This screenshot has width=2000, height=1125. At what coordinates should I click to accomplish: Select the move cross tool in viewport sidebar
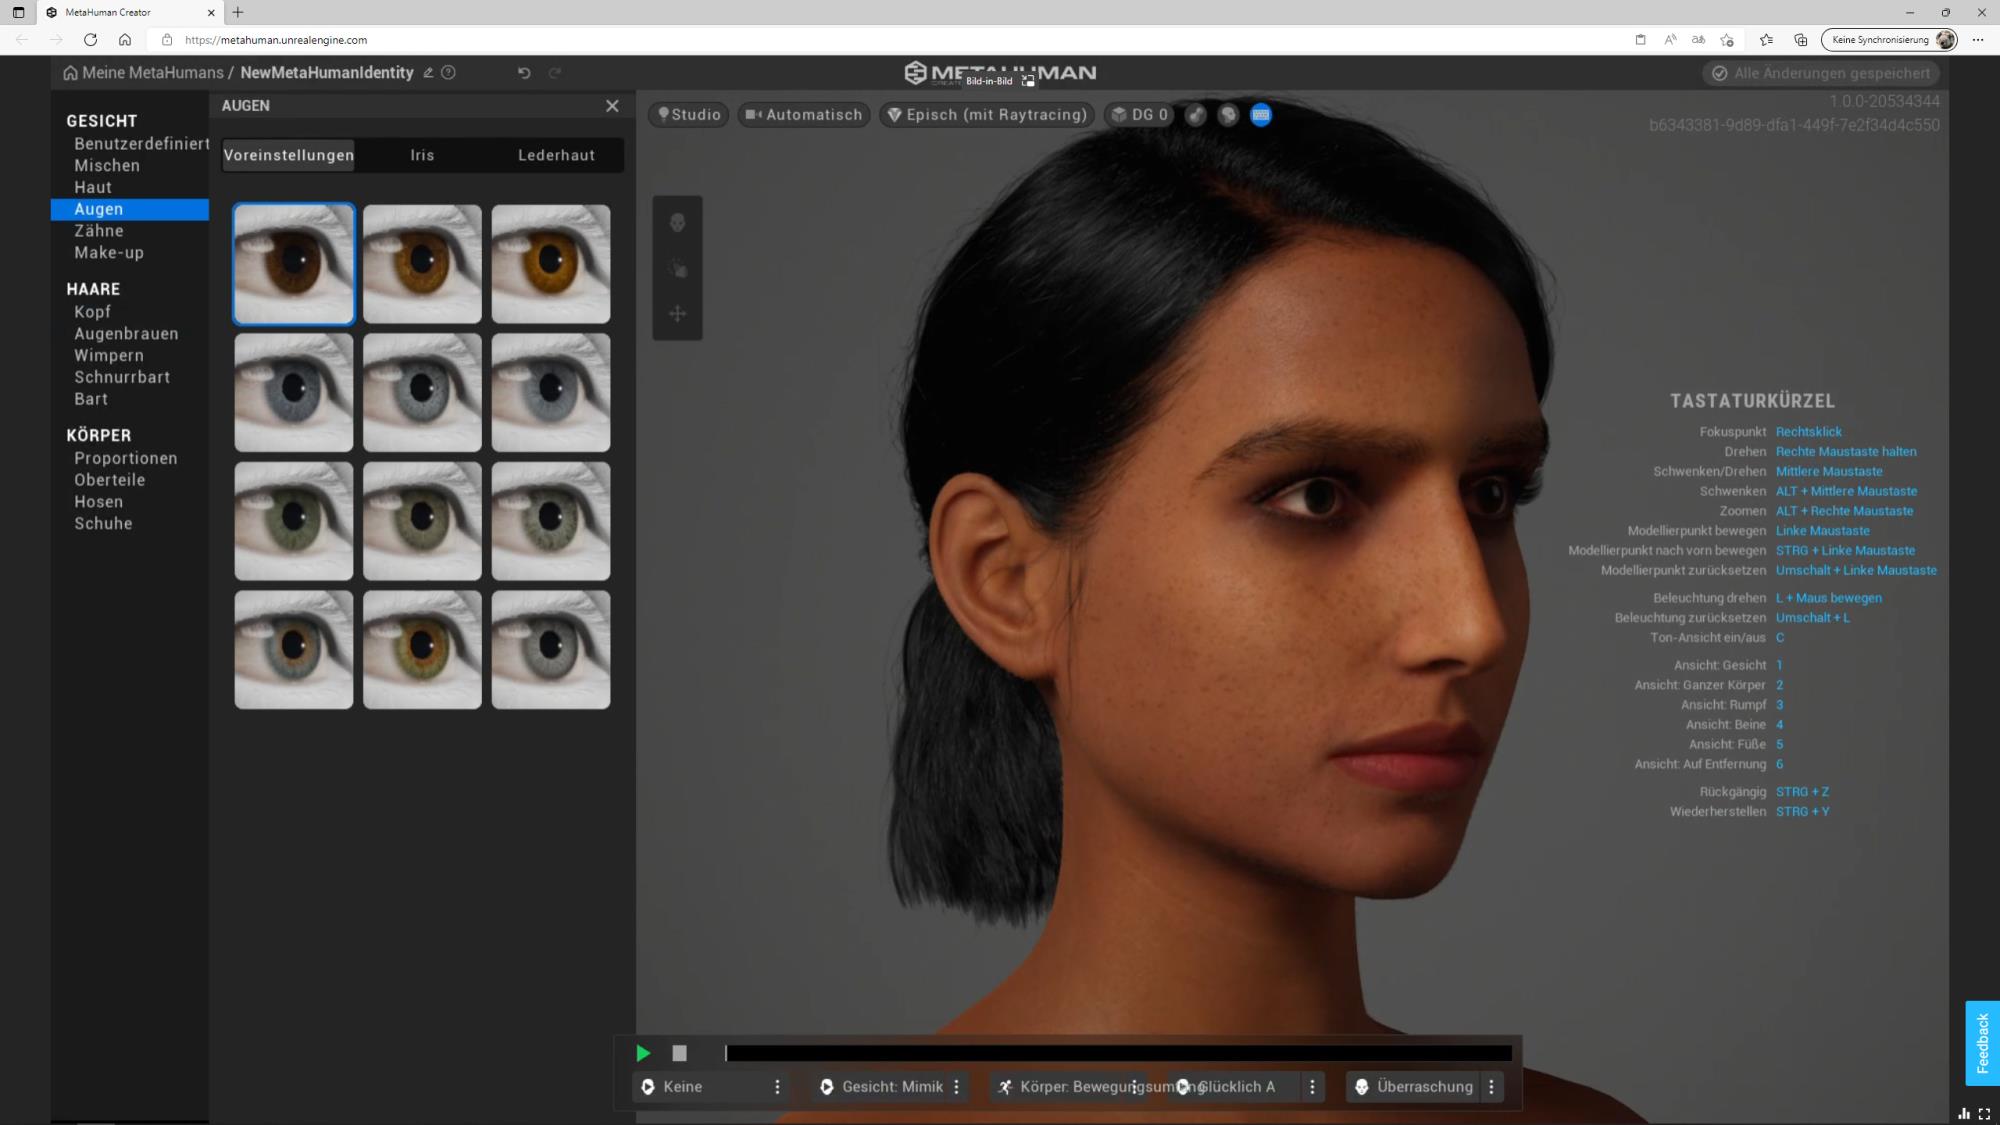677,314
